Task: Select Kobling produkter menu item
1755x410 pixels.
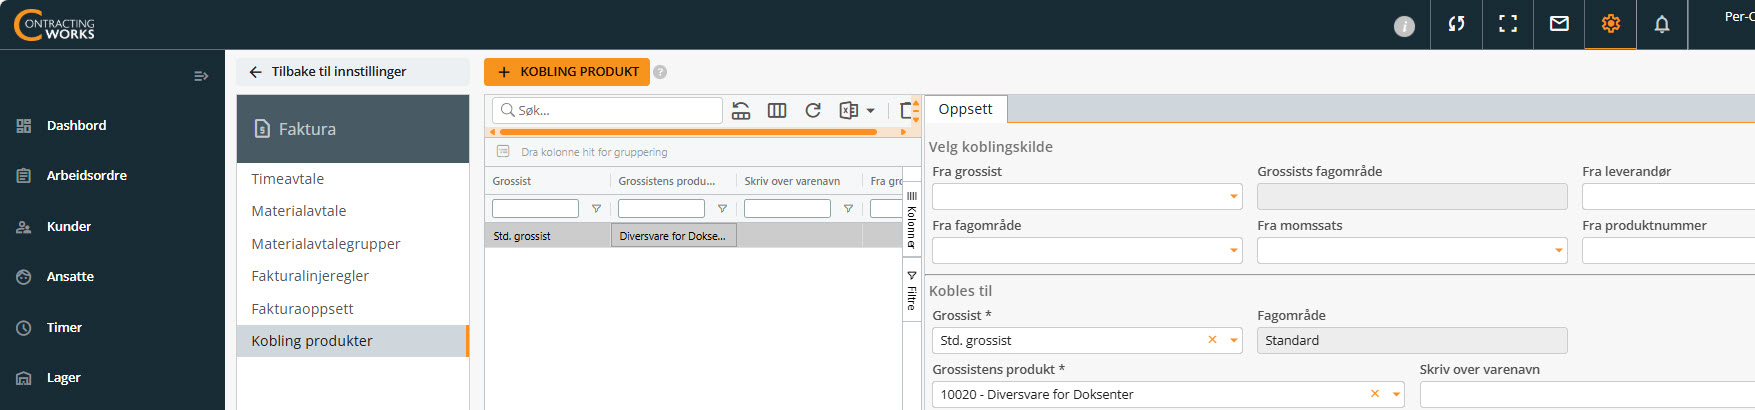Action: coord(353,341)
